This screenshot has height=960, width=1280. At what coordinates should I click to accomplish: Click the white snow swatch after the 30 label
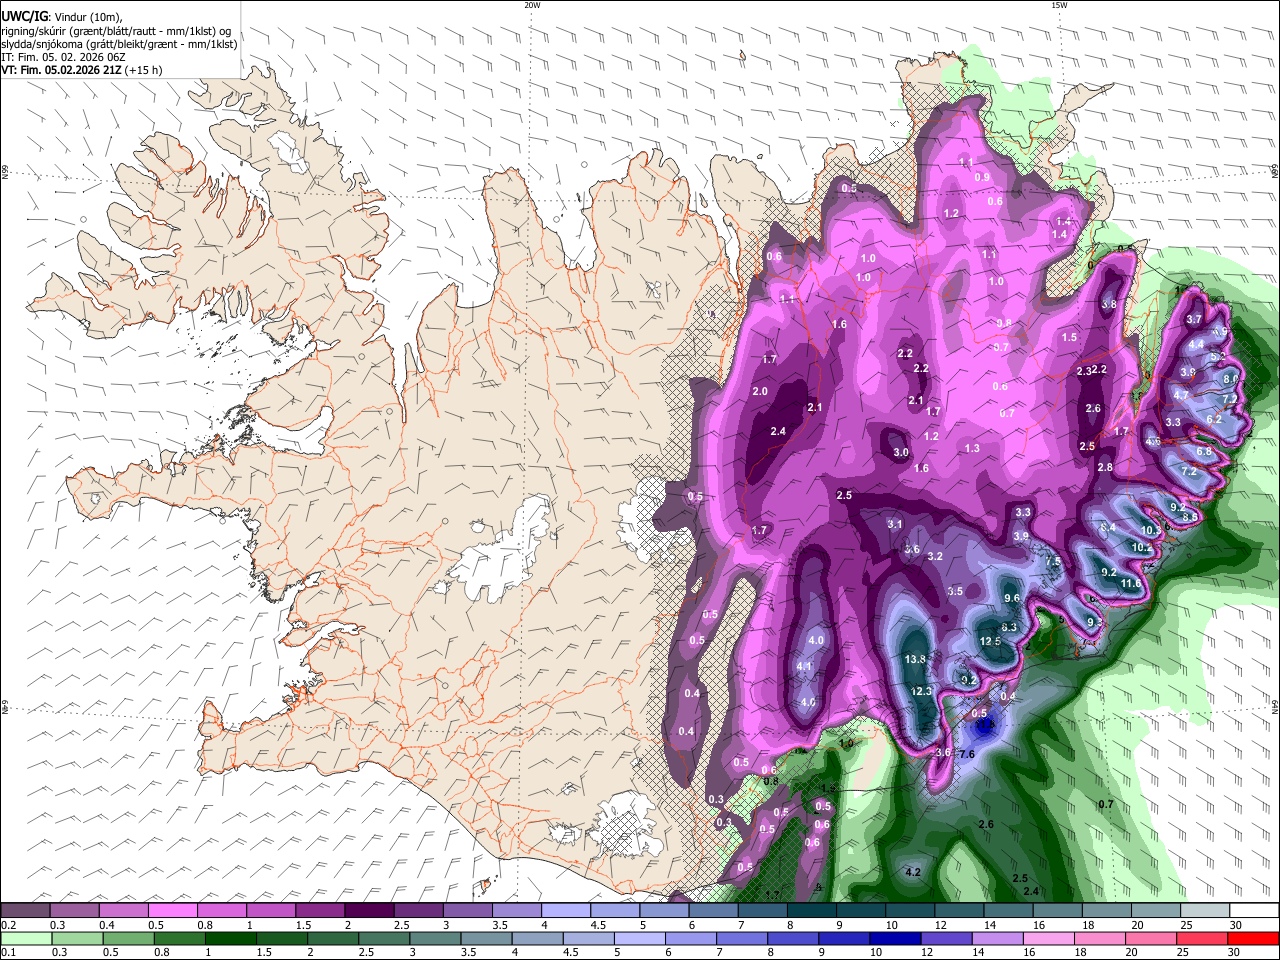point(1254,911)
